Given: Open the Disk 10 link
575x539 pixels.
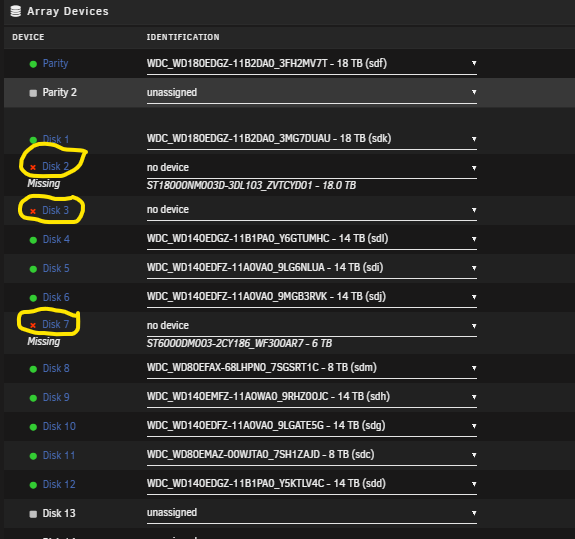Looking at the screenshot, I should pyautogui.click(x=59, y=426).
